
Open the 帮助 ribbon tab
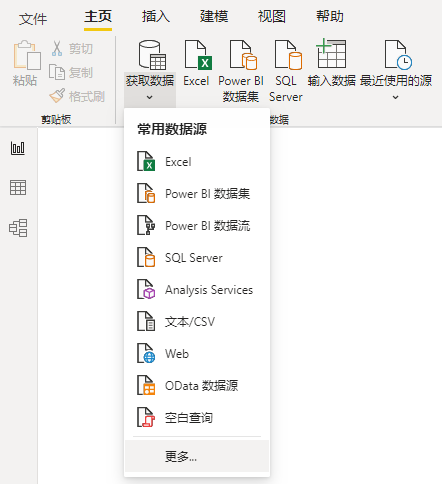pyautogui.click(x=330, y=16)
